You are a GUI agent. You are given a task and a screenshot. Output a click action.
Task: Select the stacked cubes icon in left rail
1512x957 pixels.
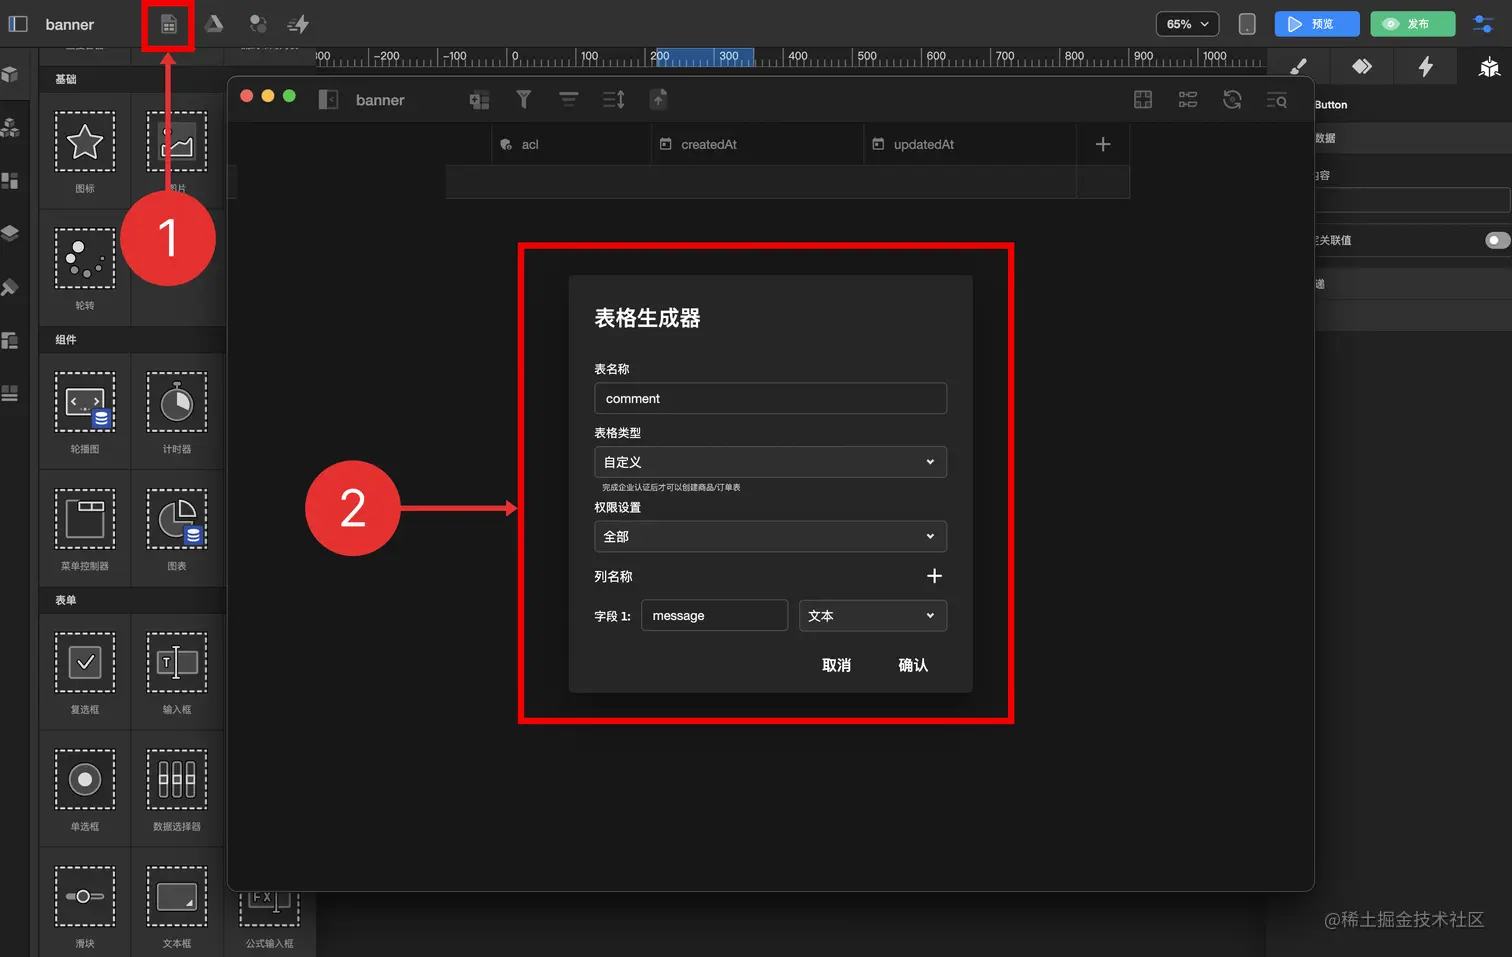click(x=10, y=127)
